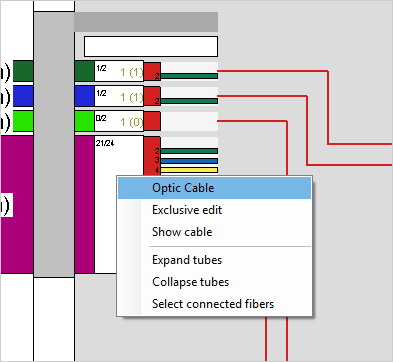The image size is (393, 362).
Task: Select the magenta cable color block
Action: tap(84, 204)
